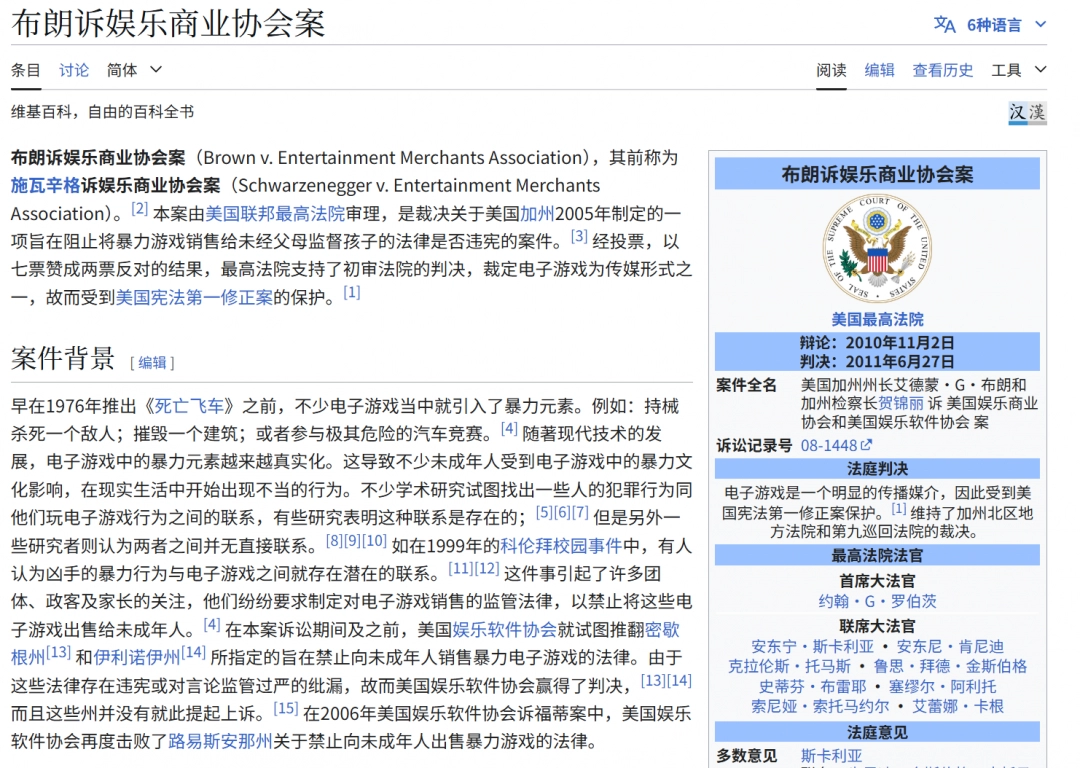The width and height of the screenshot is (1080, 768).
Task: Click the Supreme Court seal image
Action: [x=877, y=249]
